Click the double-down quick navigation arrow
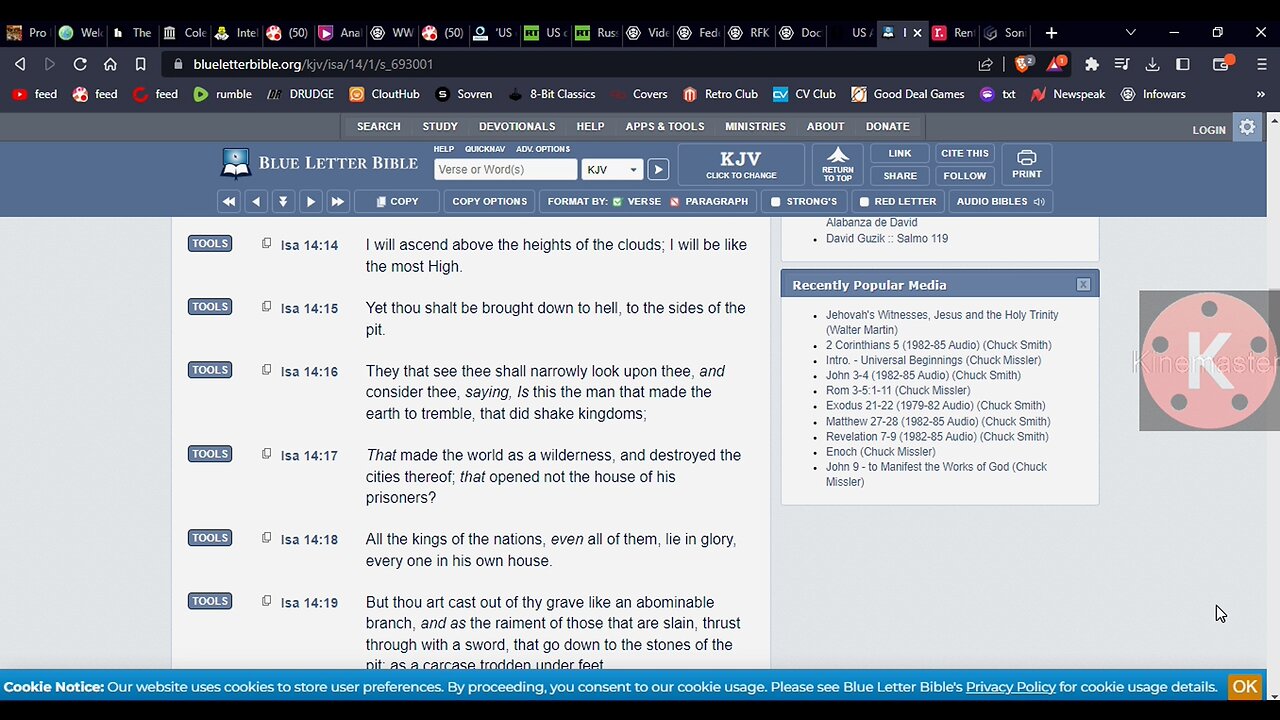Screen dimensions: 1280x720 283,201
